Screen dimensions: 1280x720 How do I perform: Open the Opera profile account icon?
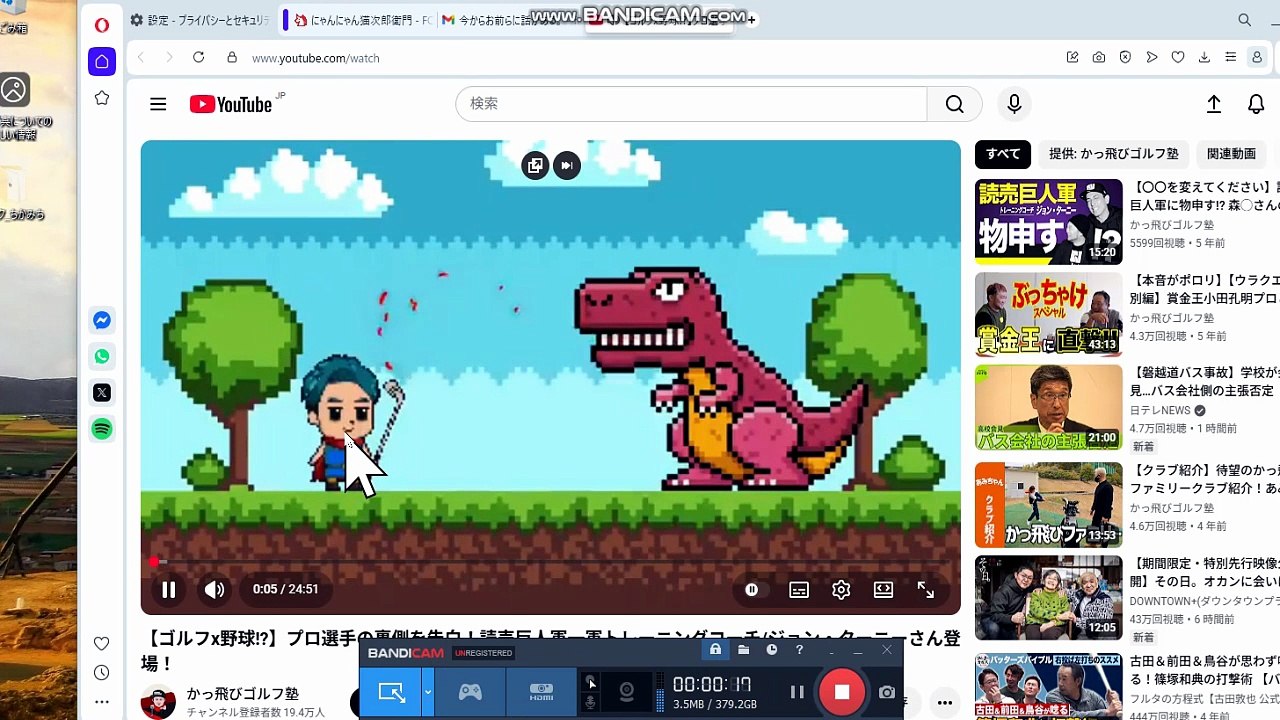[x=1257, y=58]
